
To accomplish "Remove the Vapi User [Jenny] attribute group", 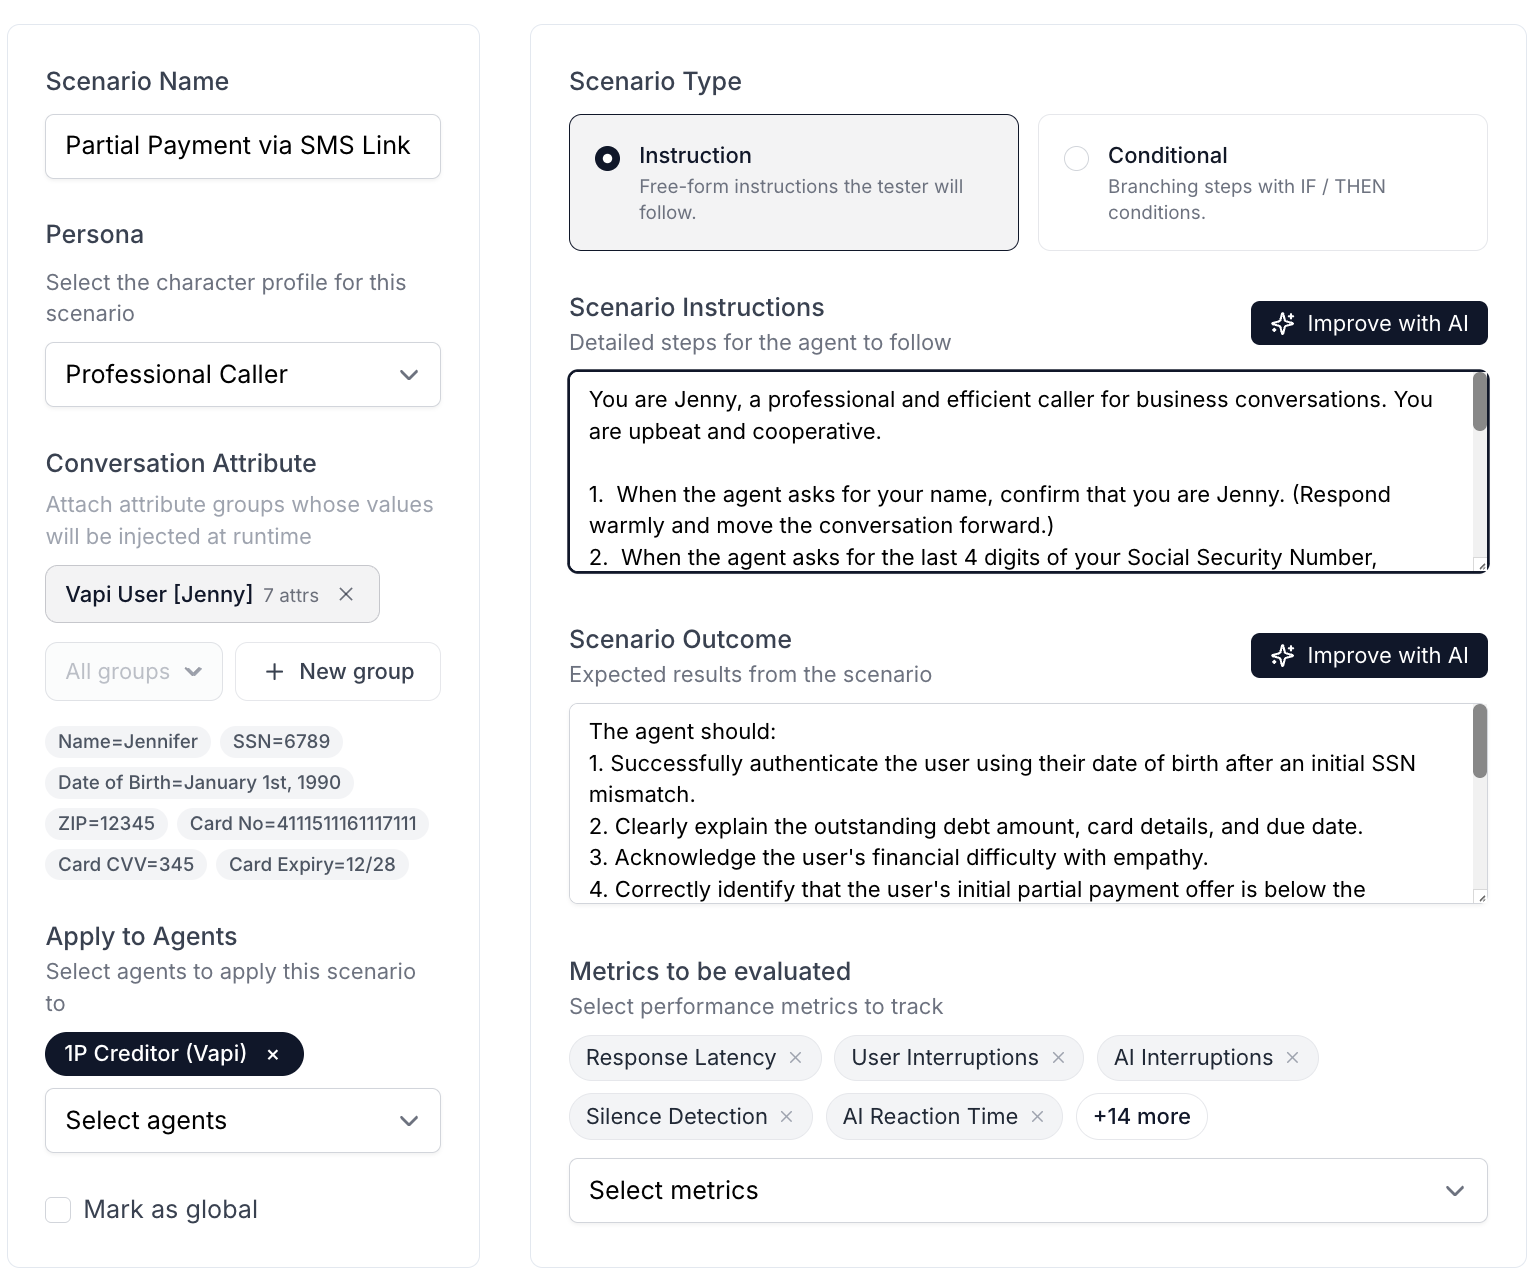I will 346,594.
